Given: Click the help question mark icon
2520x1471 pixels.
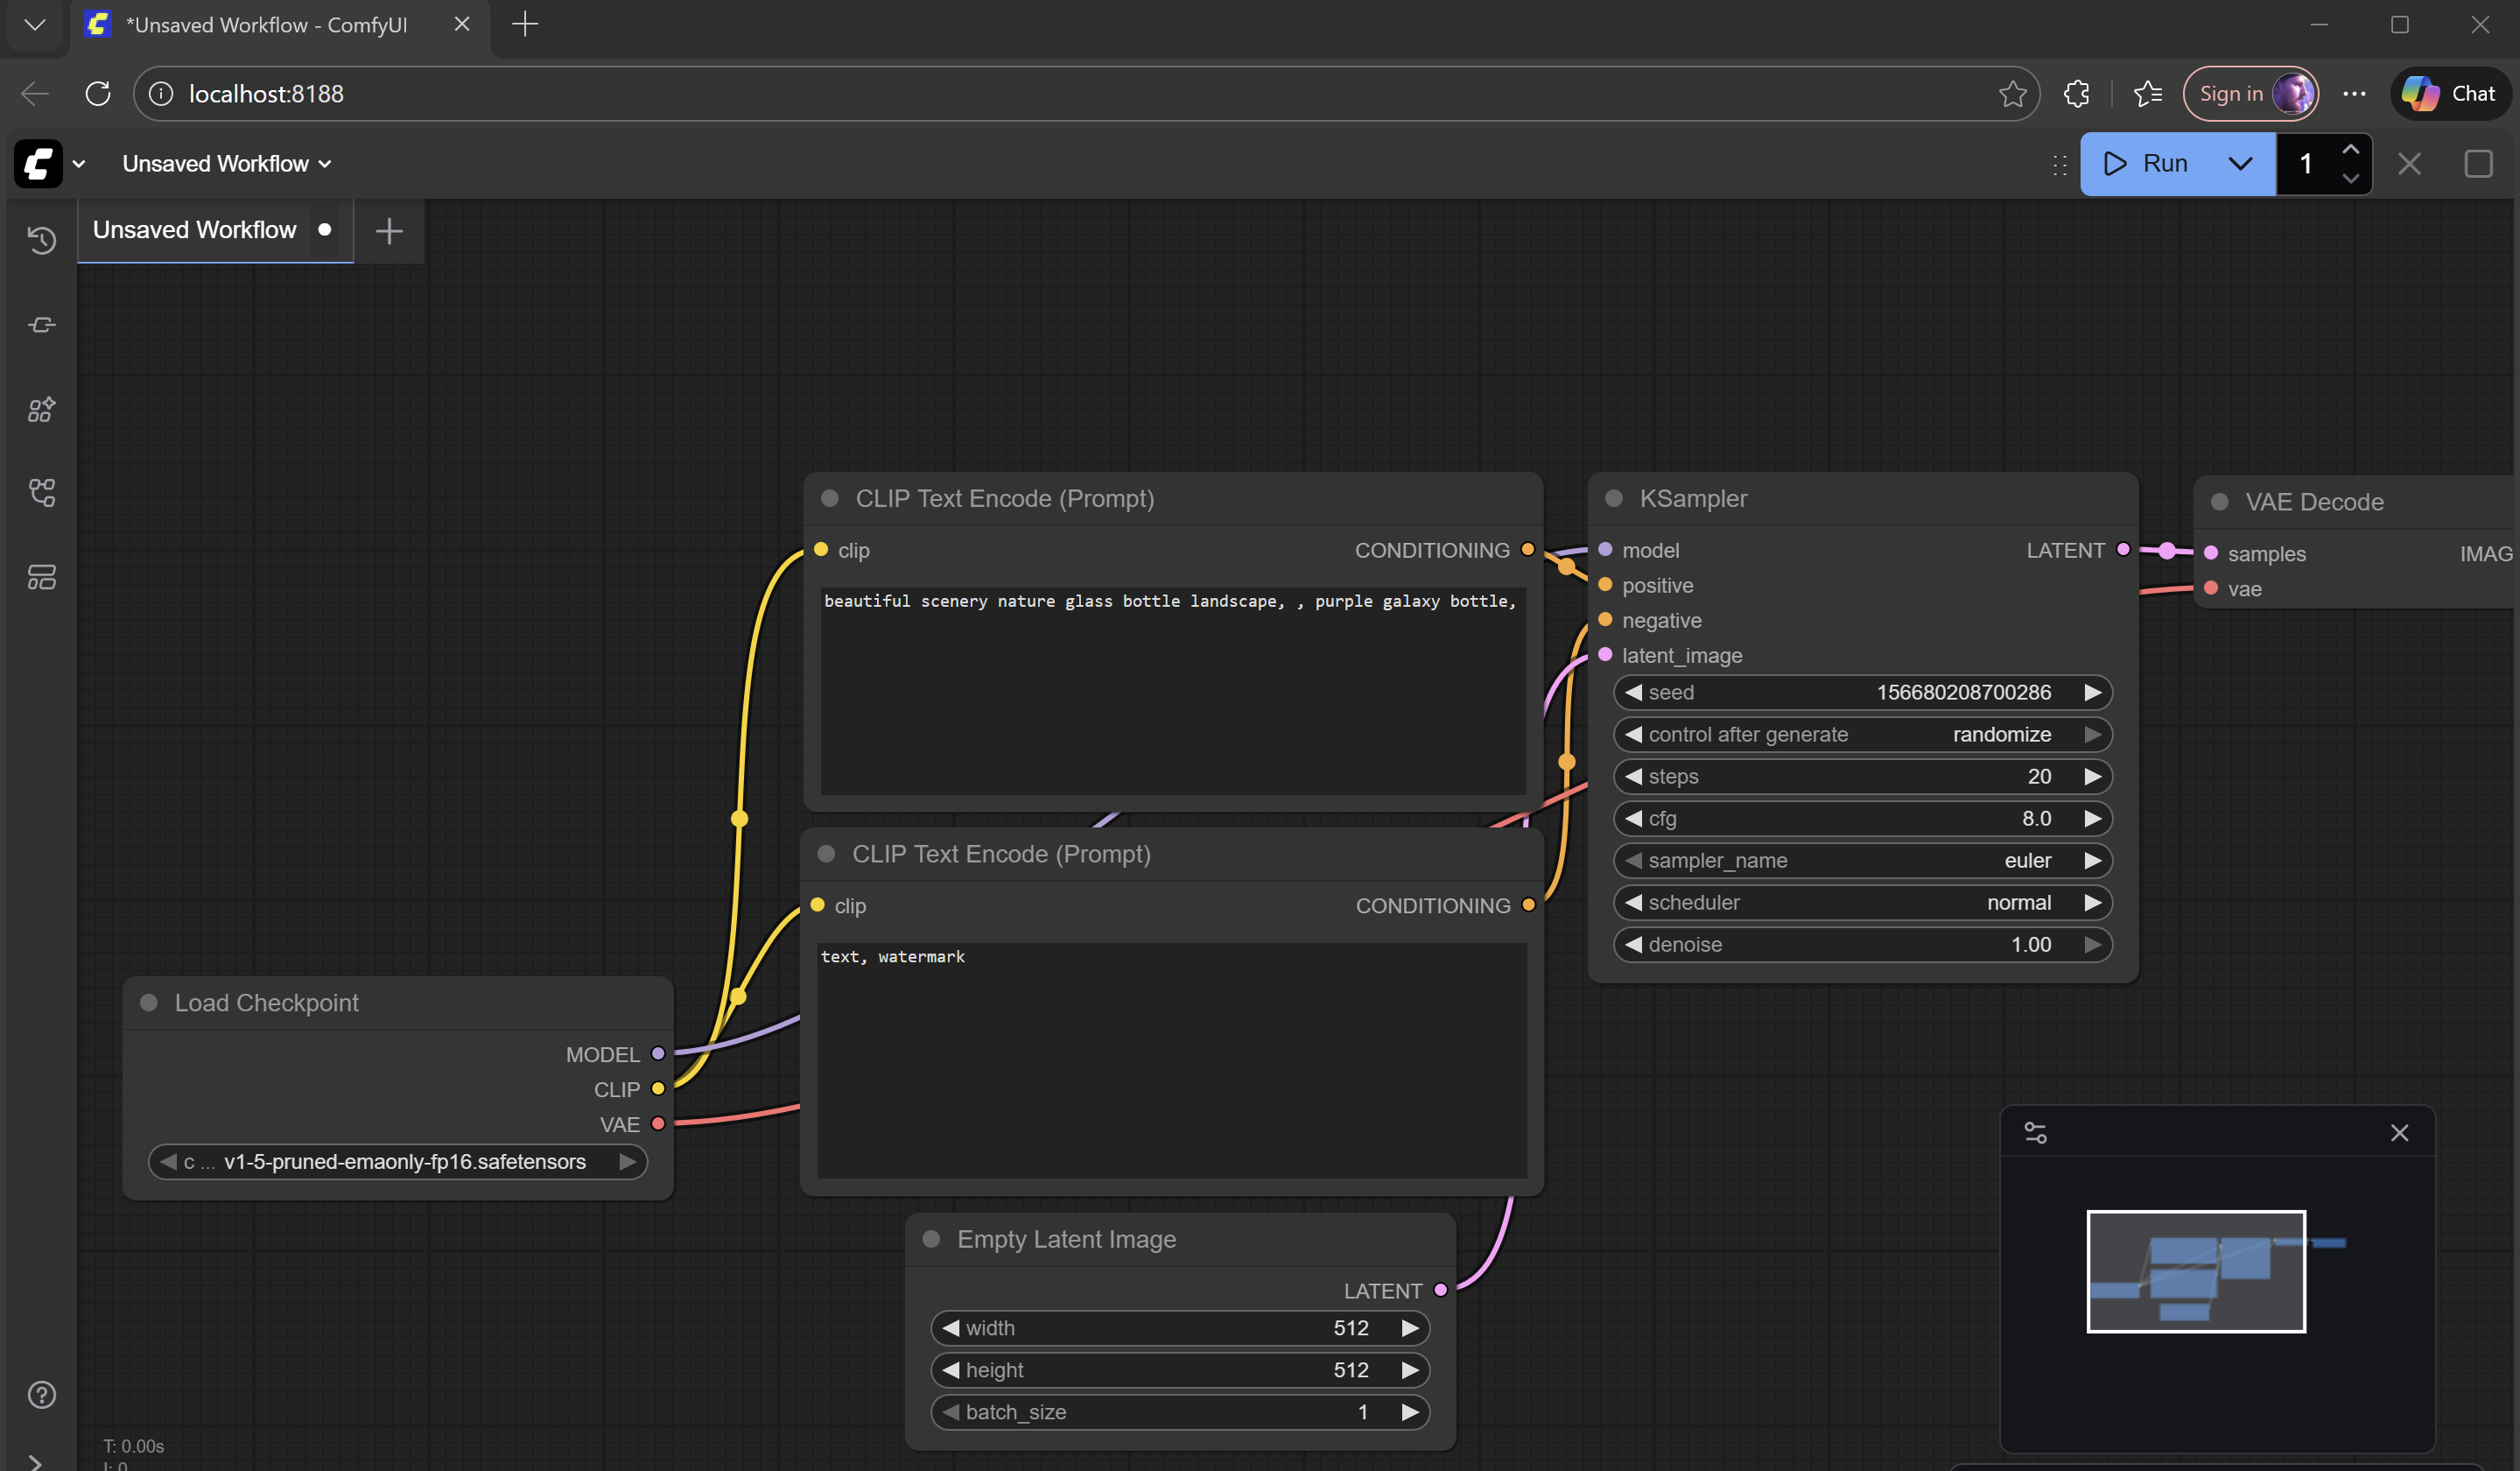Looking at the screenshot, I should [x=41, y=1394].
